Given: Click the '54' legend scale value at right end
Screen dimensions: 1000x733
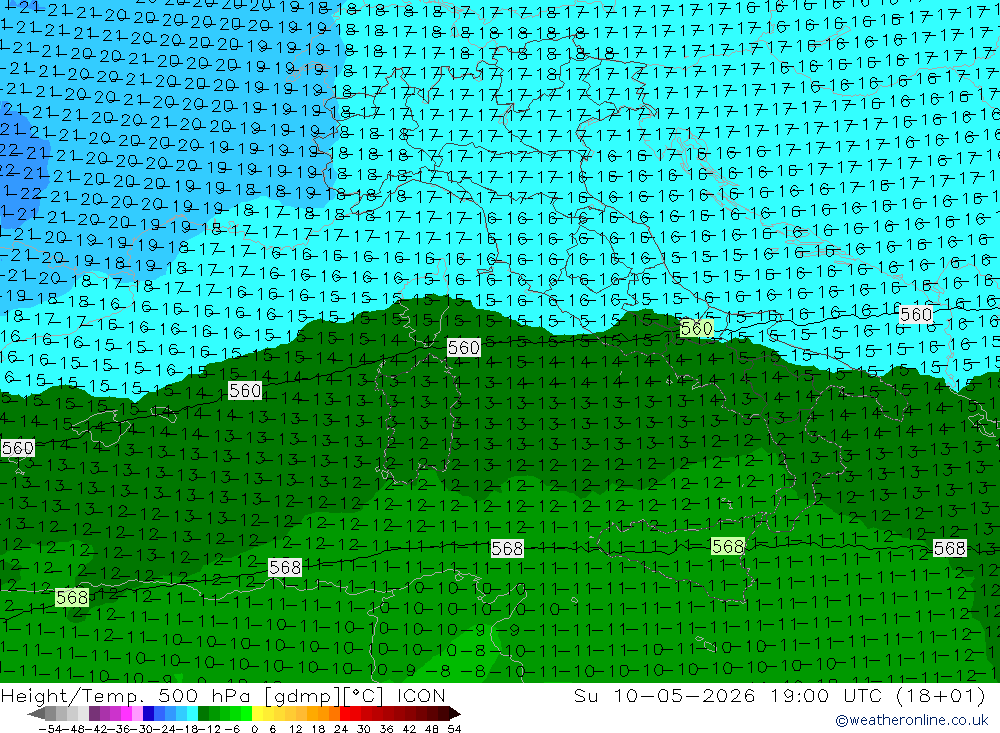Looking at the screenshot, I should (x=454, y=729).
